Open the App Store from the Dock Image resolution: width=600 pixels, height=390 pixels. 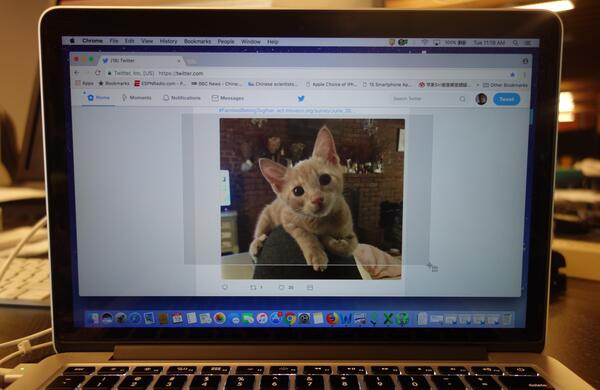coord(276,318)
